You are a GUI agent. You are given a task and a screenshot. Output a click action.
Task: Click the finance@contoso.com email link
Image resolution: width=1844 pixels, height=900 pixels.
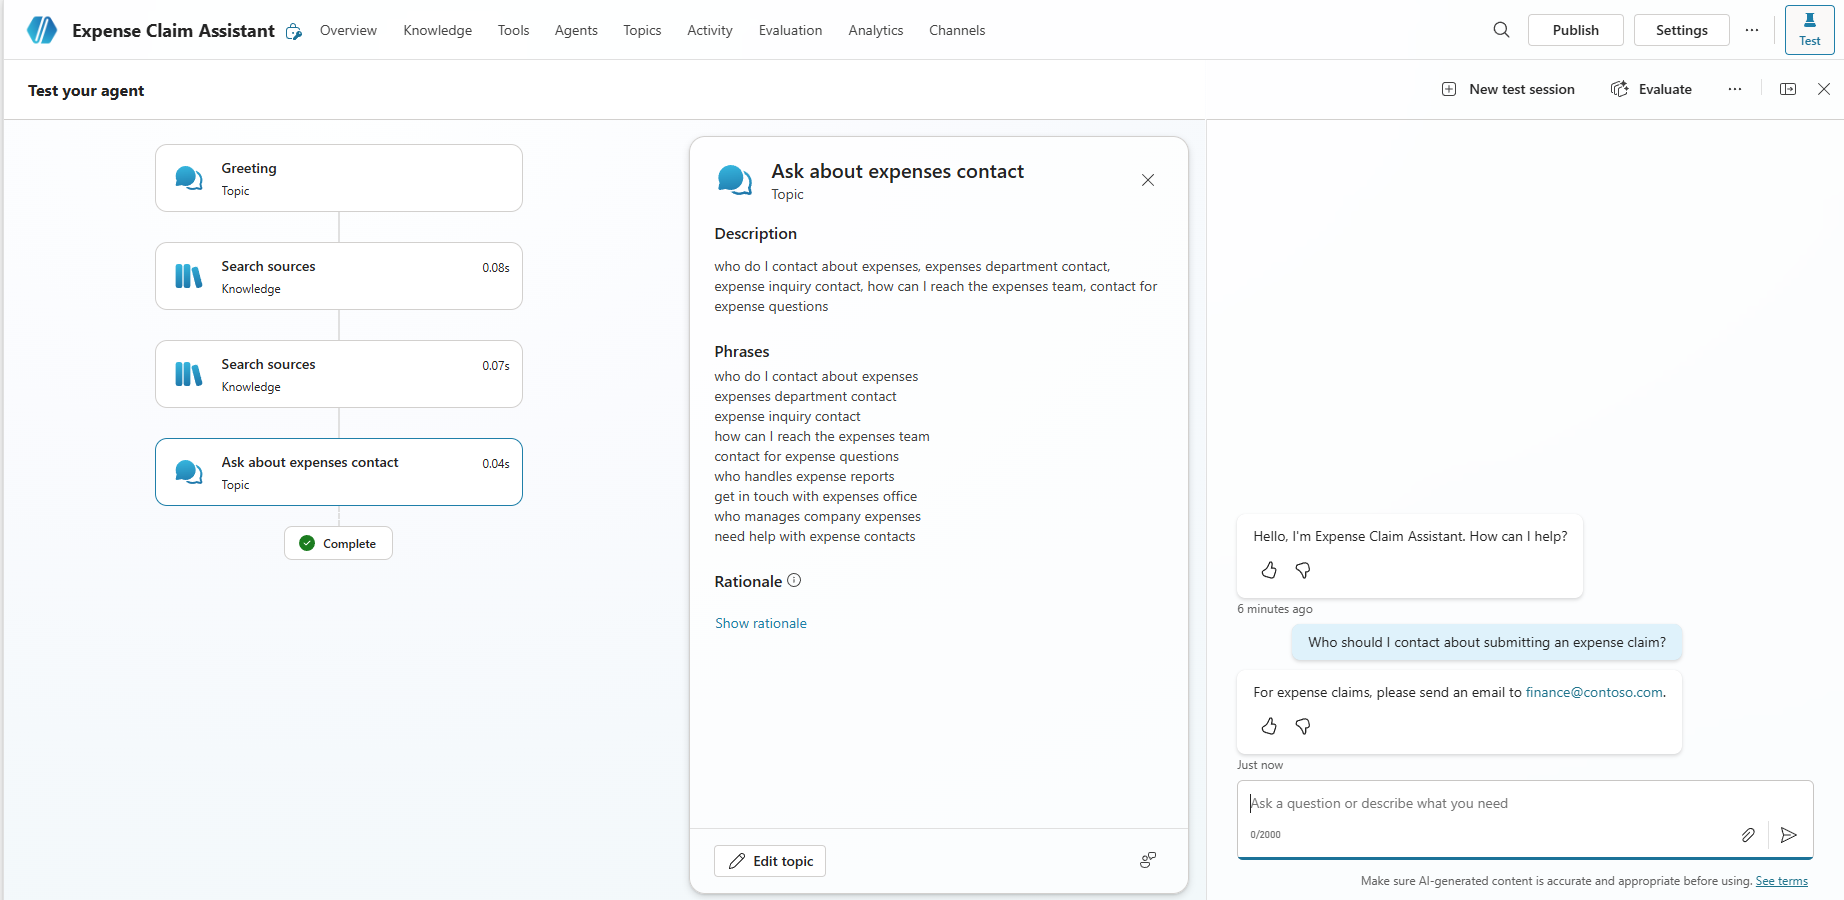click(x=1594, y=692)
